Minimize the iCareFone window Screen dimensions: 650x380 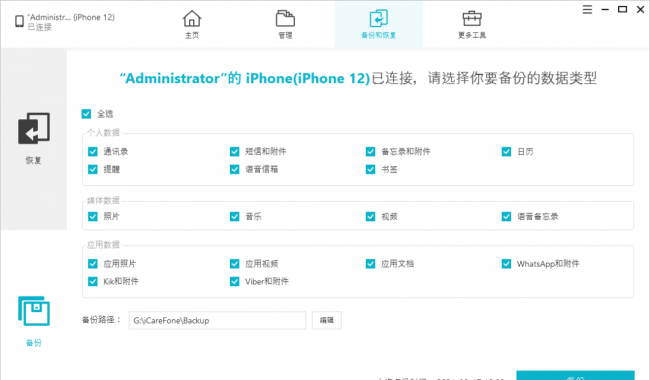605,9
